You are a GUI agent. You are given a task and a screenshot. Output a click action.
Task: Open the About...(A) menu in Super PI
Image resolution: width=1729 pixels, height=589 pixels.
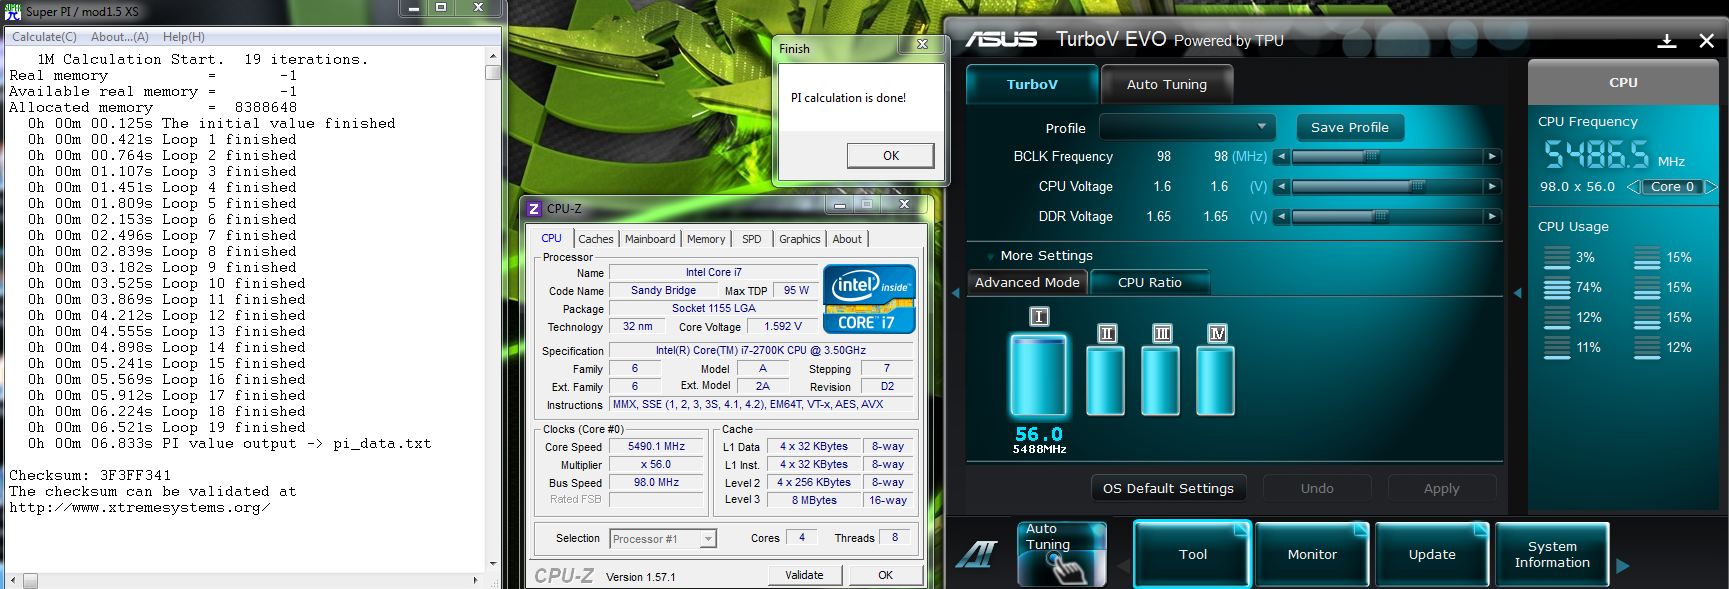point(120,37)
